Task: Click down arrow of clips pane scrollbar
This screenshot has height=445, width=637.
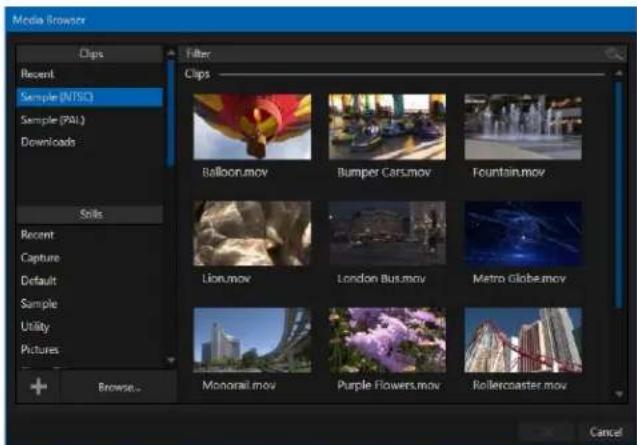Action: coord(619,394)
